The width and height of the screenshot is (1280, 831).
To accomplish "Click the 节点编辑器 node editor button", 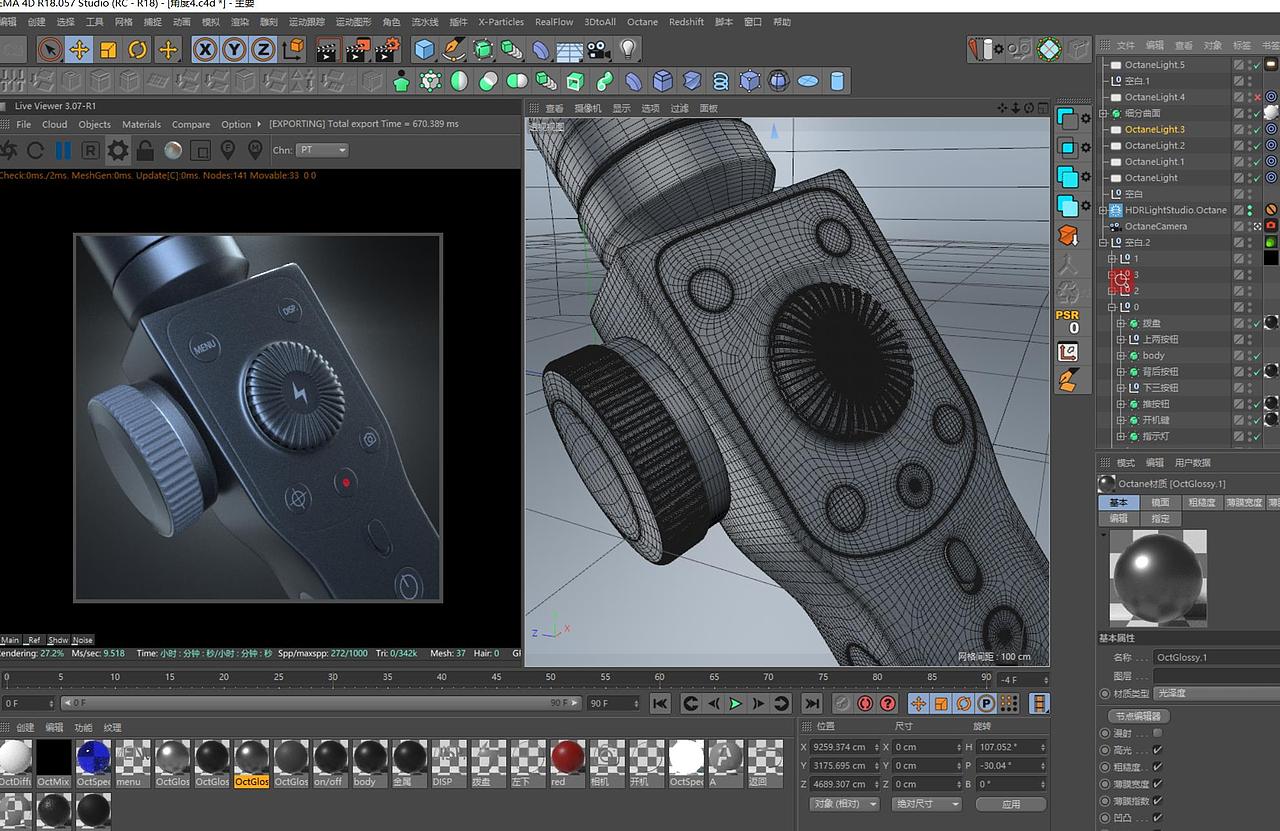I will 1137,716.
